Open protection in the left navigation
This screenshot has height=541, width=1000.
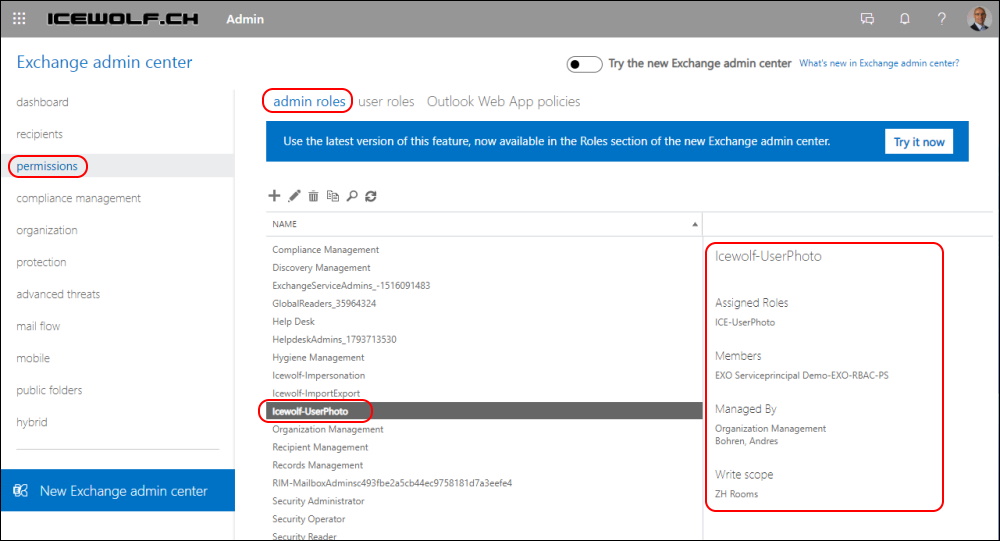[x=41, y=262]
